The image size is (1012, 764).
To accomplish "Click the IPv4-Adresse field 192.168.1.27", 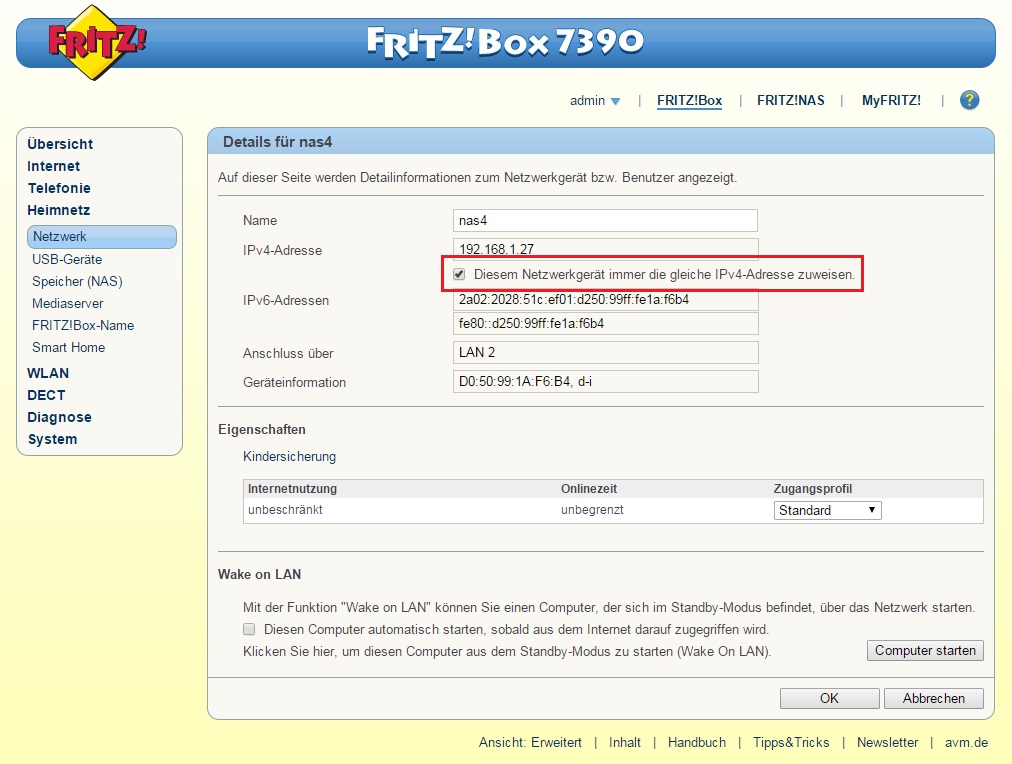I will tap(605, 248).
